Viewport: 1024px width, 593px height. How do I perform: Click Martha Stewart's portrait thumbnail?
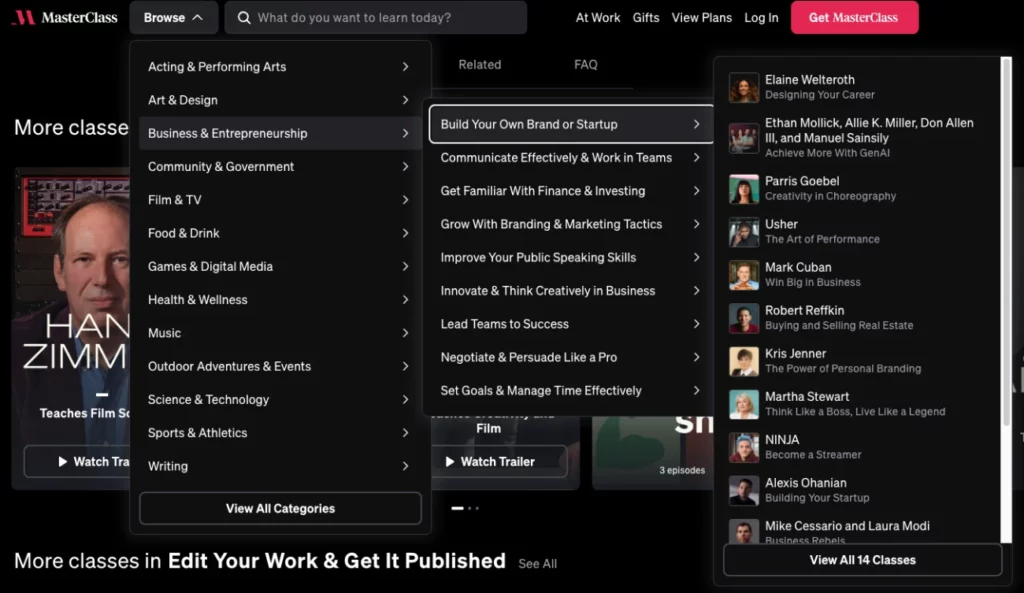(744, 404)
